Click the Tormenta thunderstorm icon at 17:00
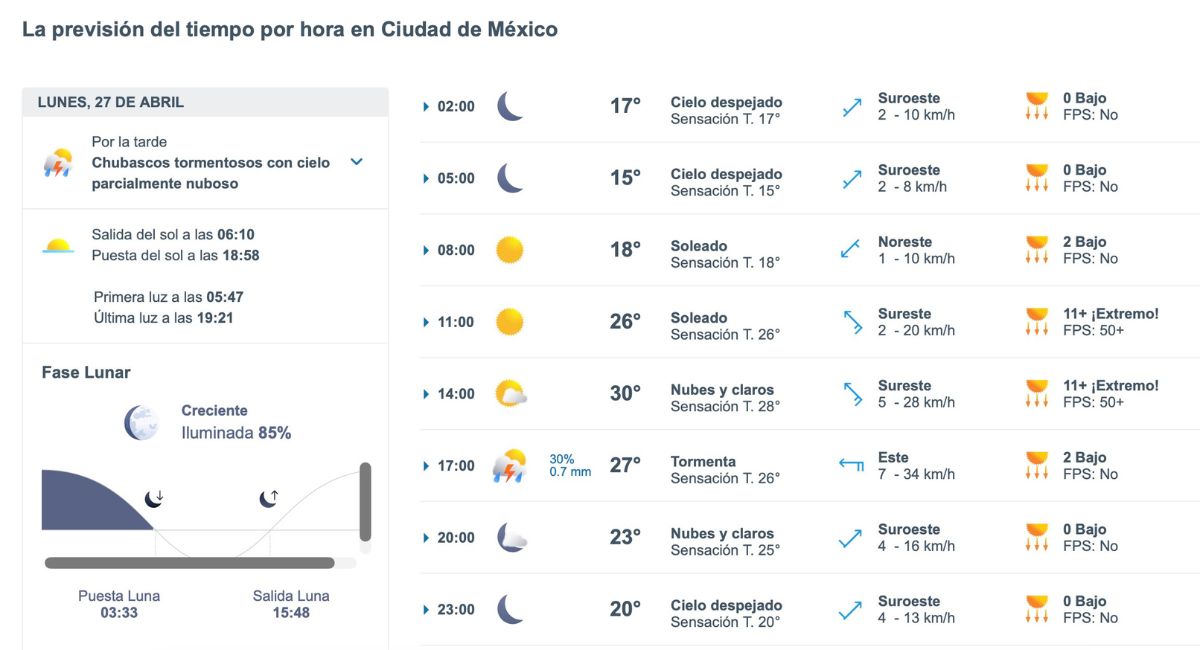 click(509, 465)
